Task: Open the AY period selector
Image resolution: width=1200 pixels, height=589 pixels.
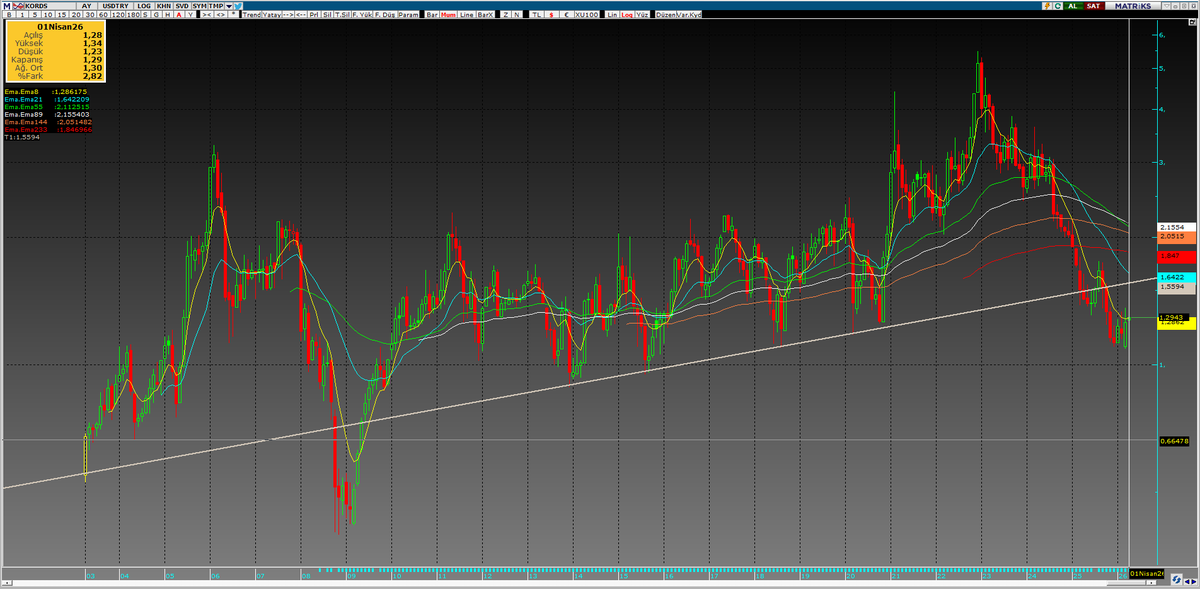Action: (x=86, y=6)
